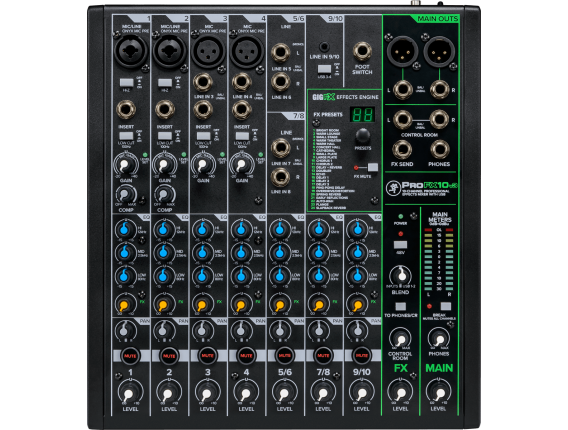Click channel 4 XLR MIC input
568x430 pixels.
(247, 51)
